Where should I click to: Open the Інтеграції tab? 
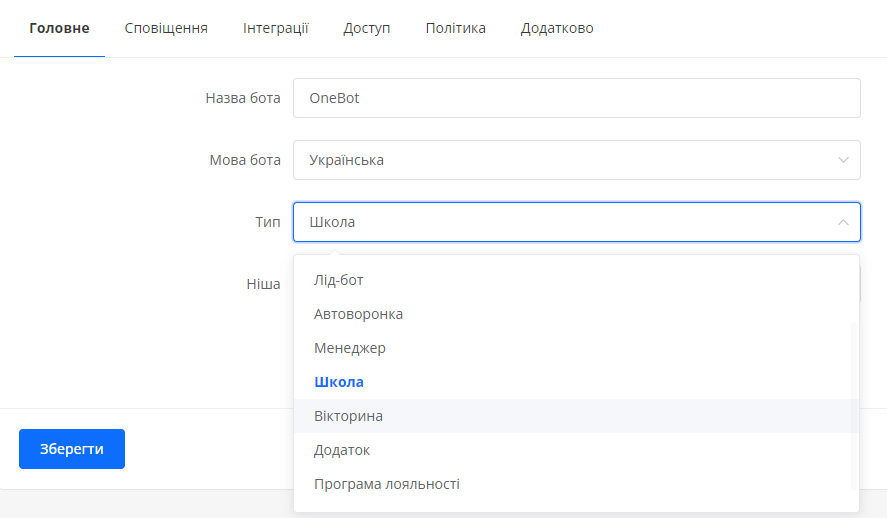point(275,28)
